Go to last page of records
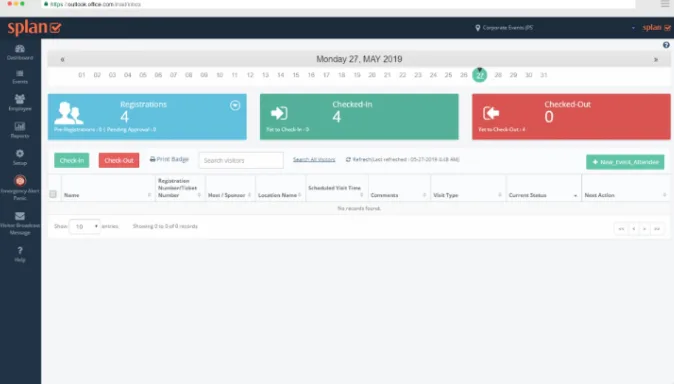This screenshot has height=384, width=674. [657, 229]
